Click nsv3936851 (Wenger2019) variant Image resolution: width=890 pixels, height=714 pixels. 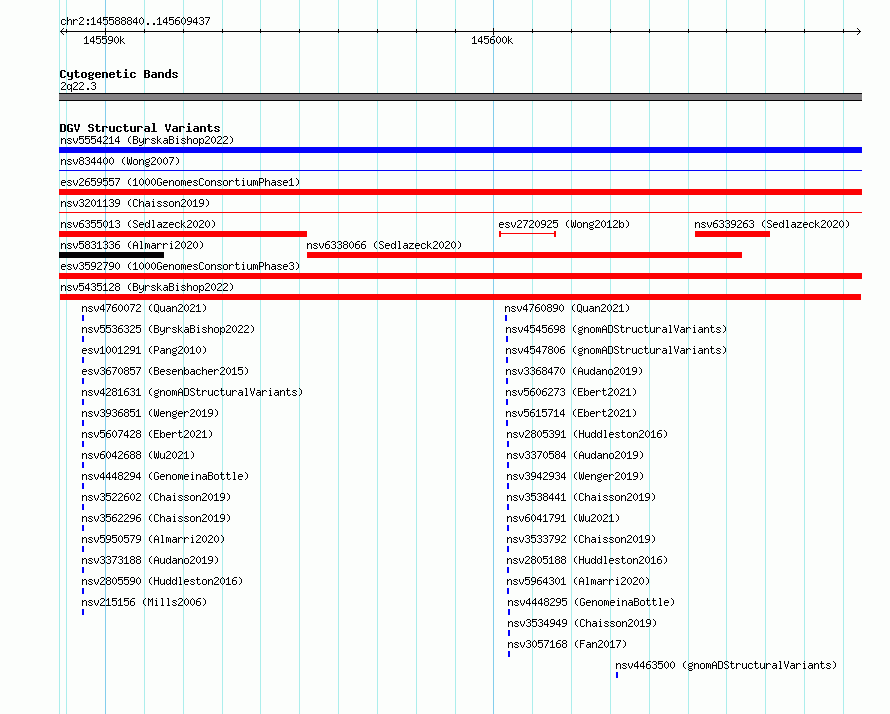click(150, 413)
